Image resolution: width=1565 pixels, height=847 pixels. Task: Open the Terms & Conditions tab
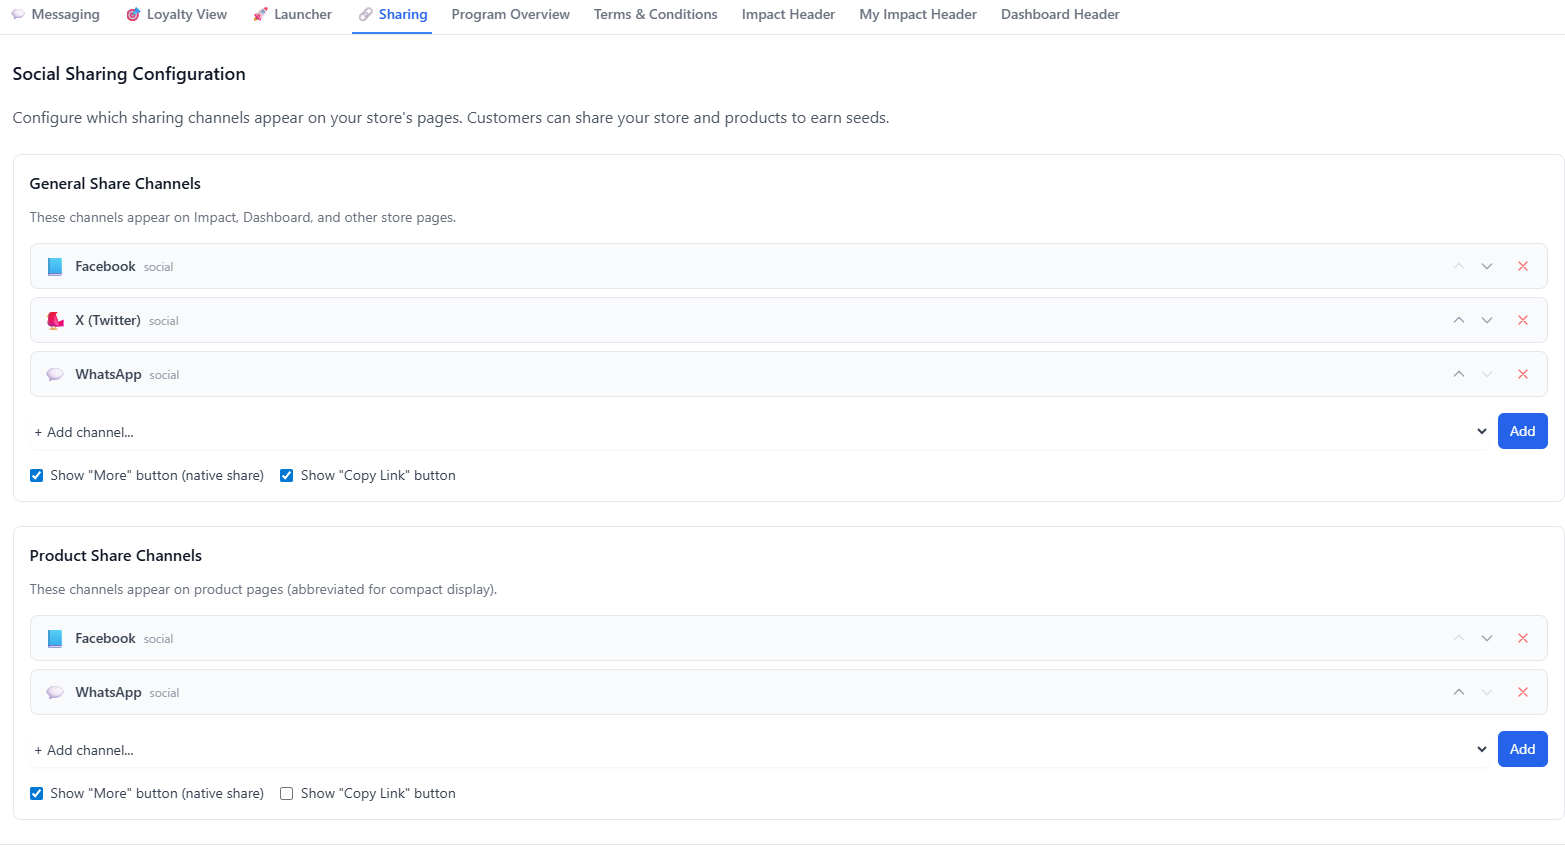pyautogui.click(x=655, y=15)
